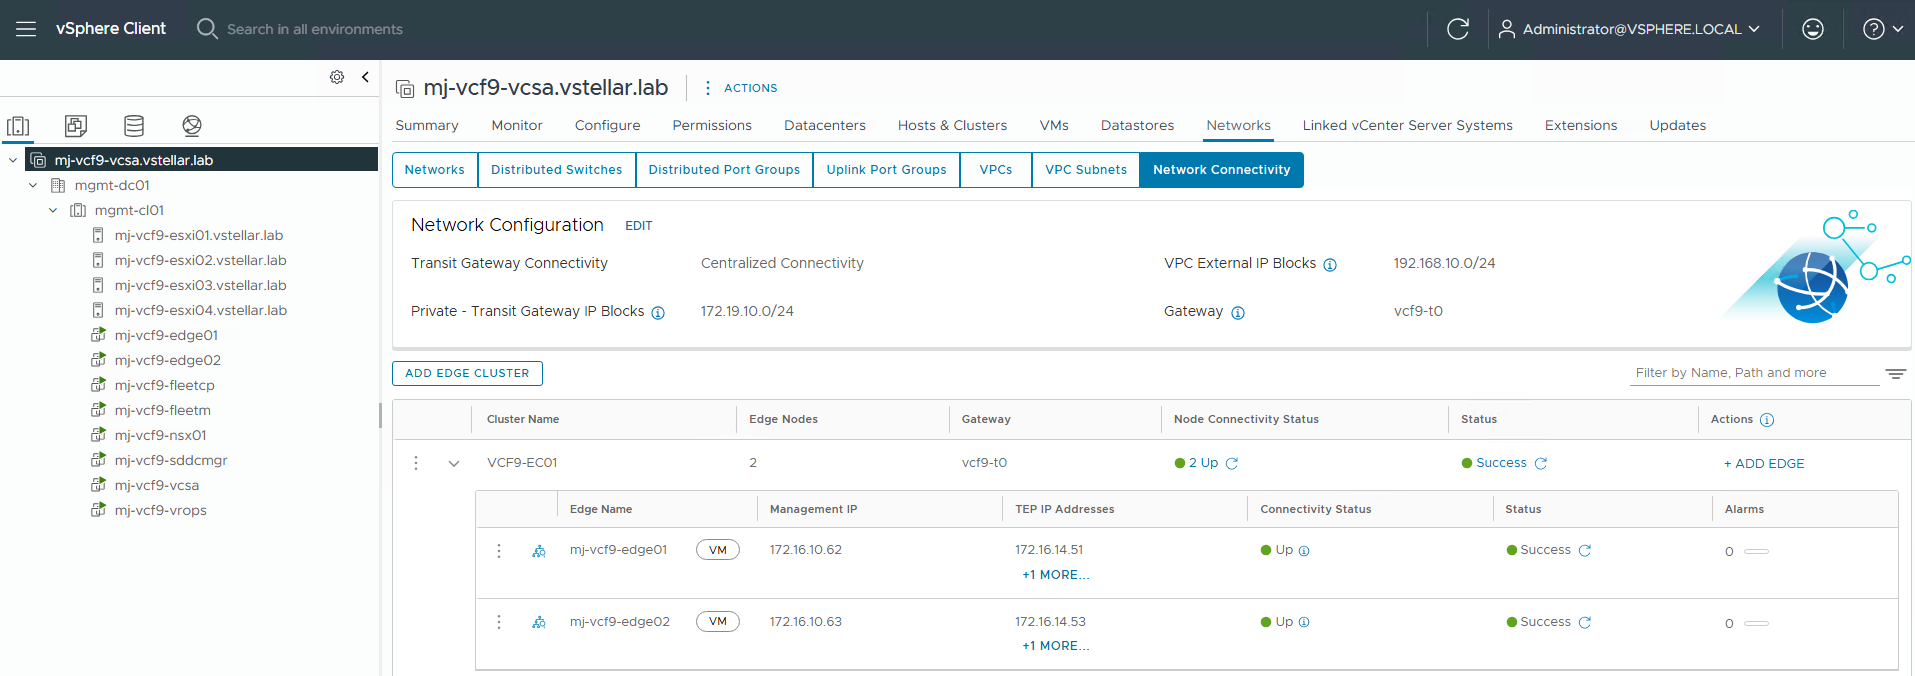Click the global refresh icon
This screenshot has width=1915, height=676.
[1457, 29]
